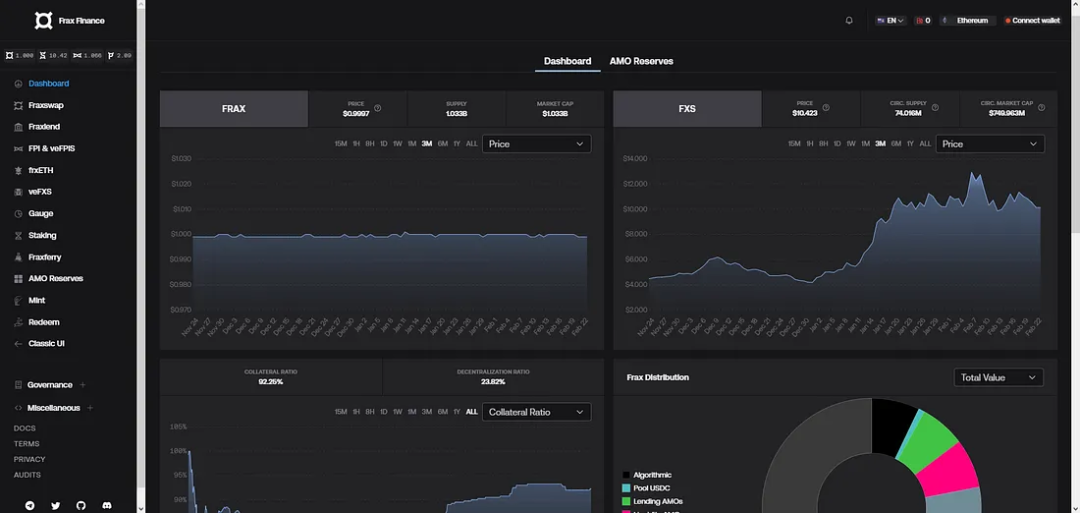
Task: Select 15M range on FXS chart
Action: 794,144
